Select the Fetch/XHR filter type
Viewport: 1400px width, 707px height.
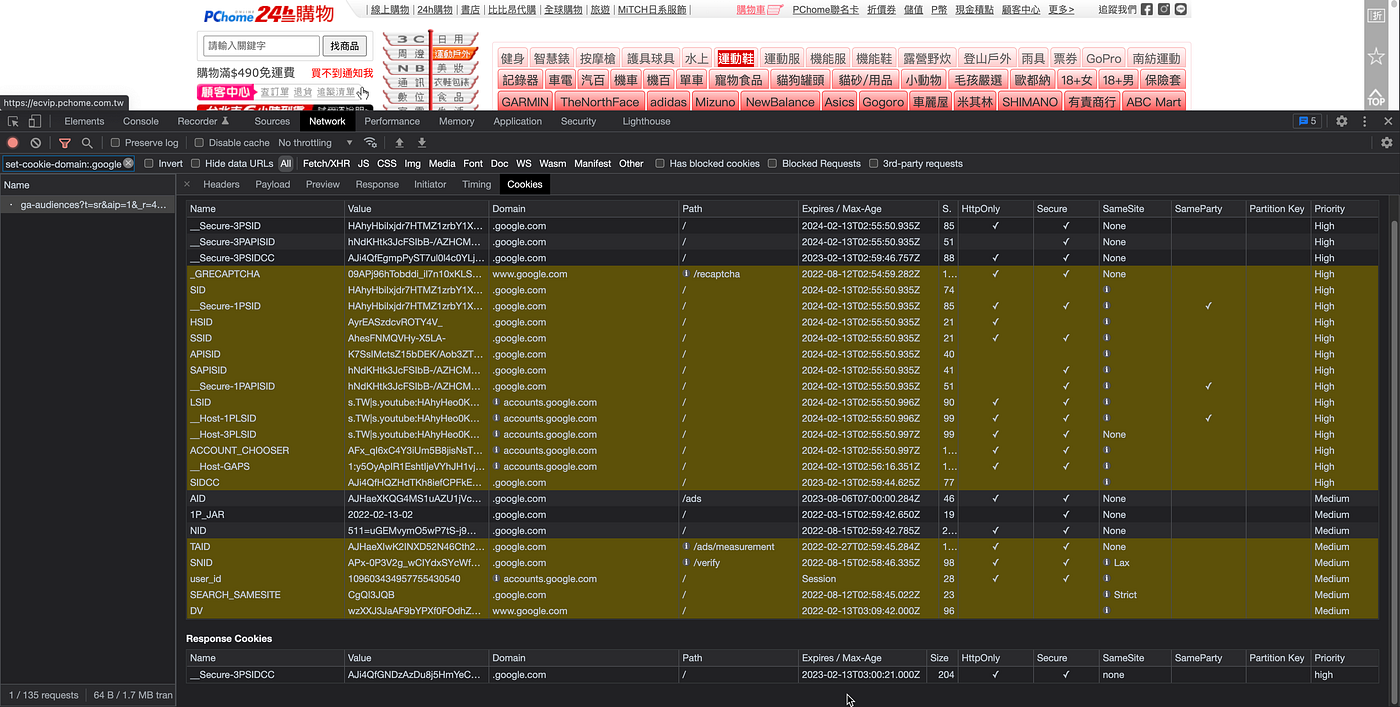[326, 163]
